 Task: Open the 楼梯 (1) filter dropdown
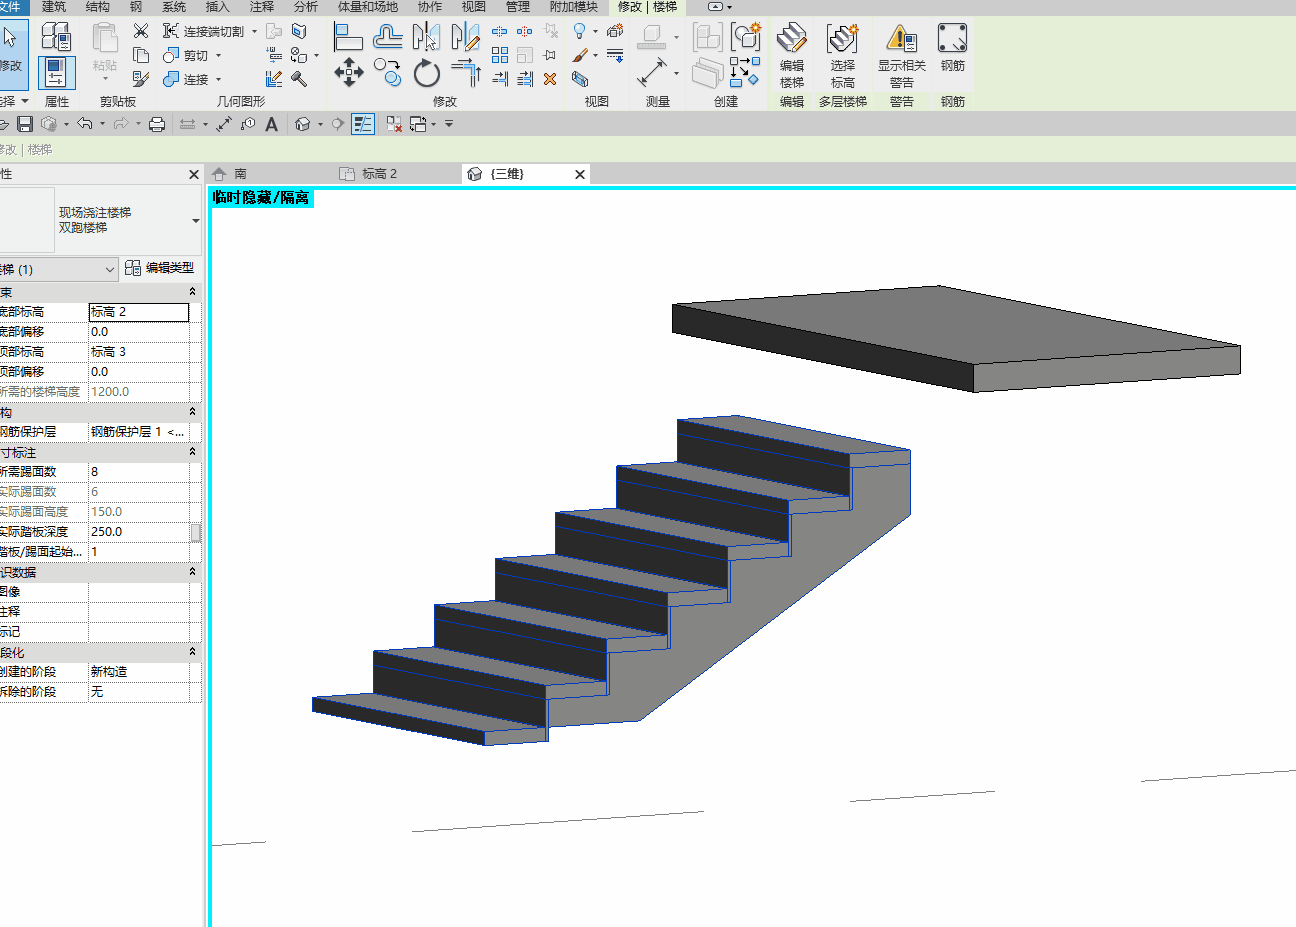tap(110, 269)
